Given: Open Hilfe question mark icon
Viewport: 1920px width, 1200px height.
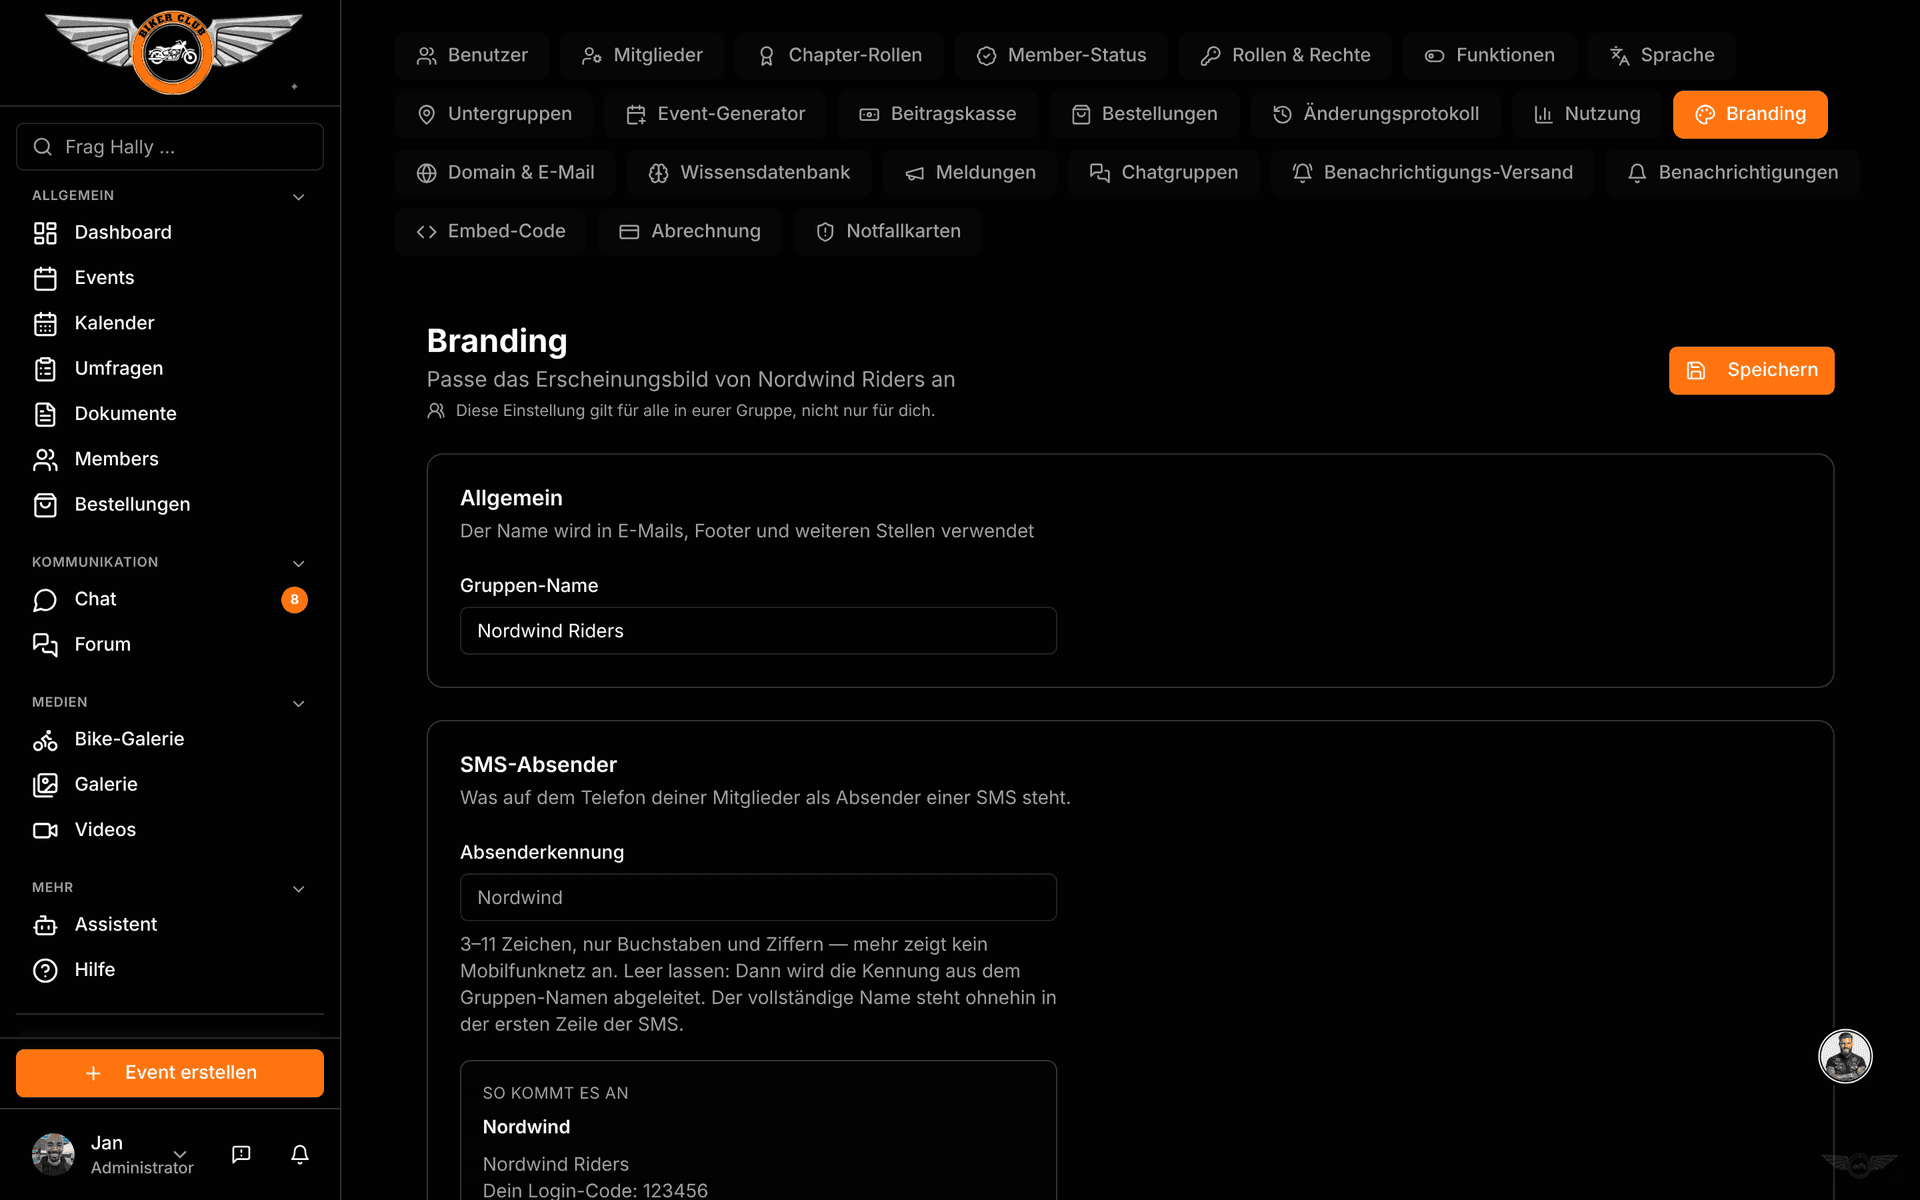Looking at the screenshot, I should point(45,970).
